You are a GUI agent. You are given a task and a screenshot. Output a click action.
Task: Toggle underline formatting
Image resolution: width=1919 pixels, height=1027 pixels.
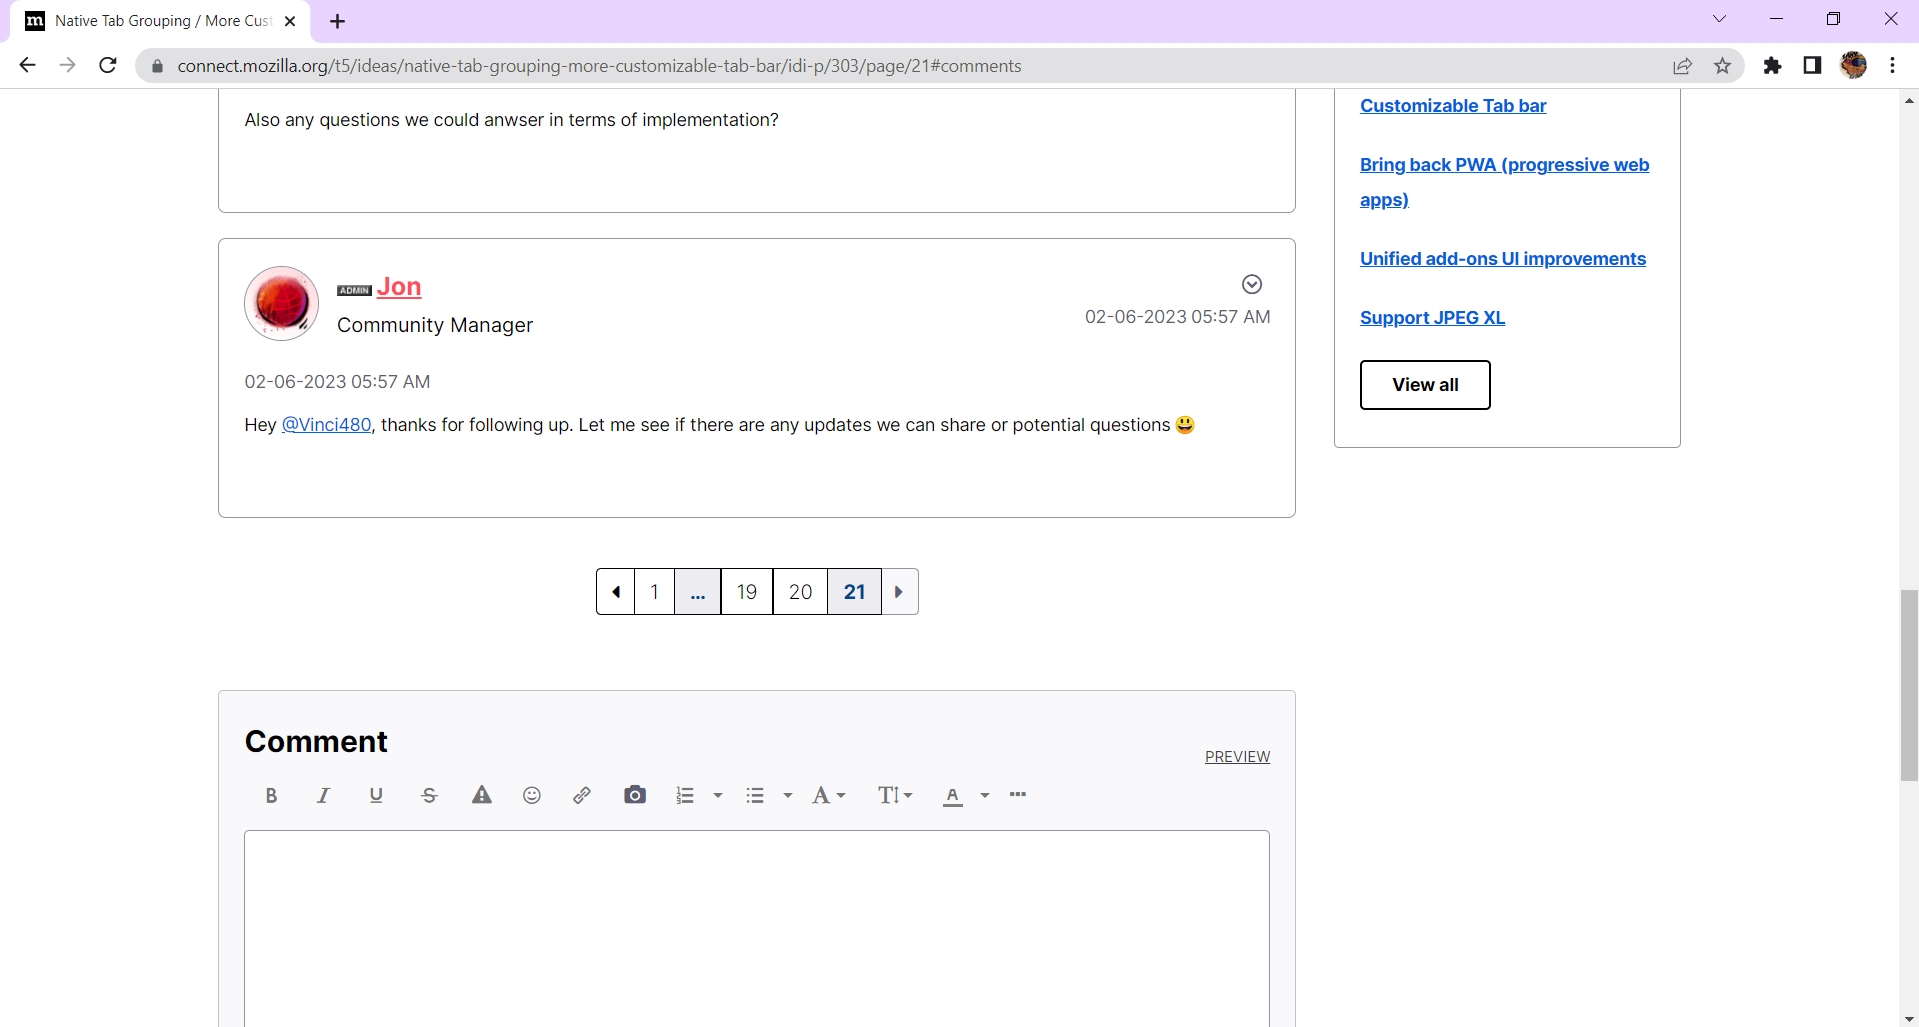(376, 795)
